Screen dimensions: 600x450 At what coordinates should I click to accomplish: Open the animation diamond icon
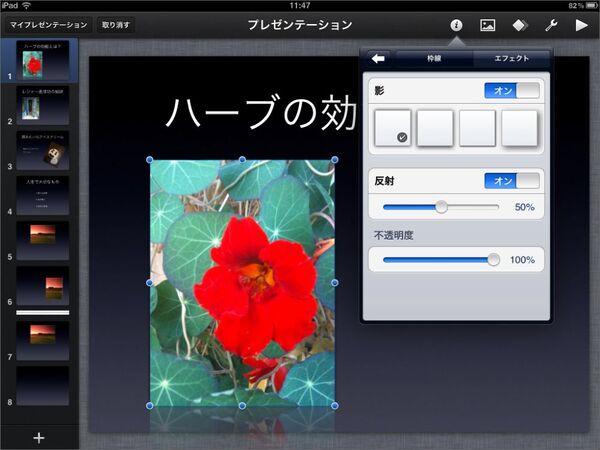[x=520, y=25]
